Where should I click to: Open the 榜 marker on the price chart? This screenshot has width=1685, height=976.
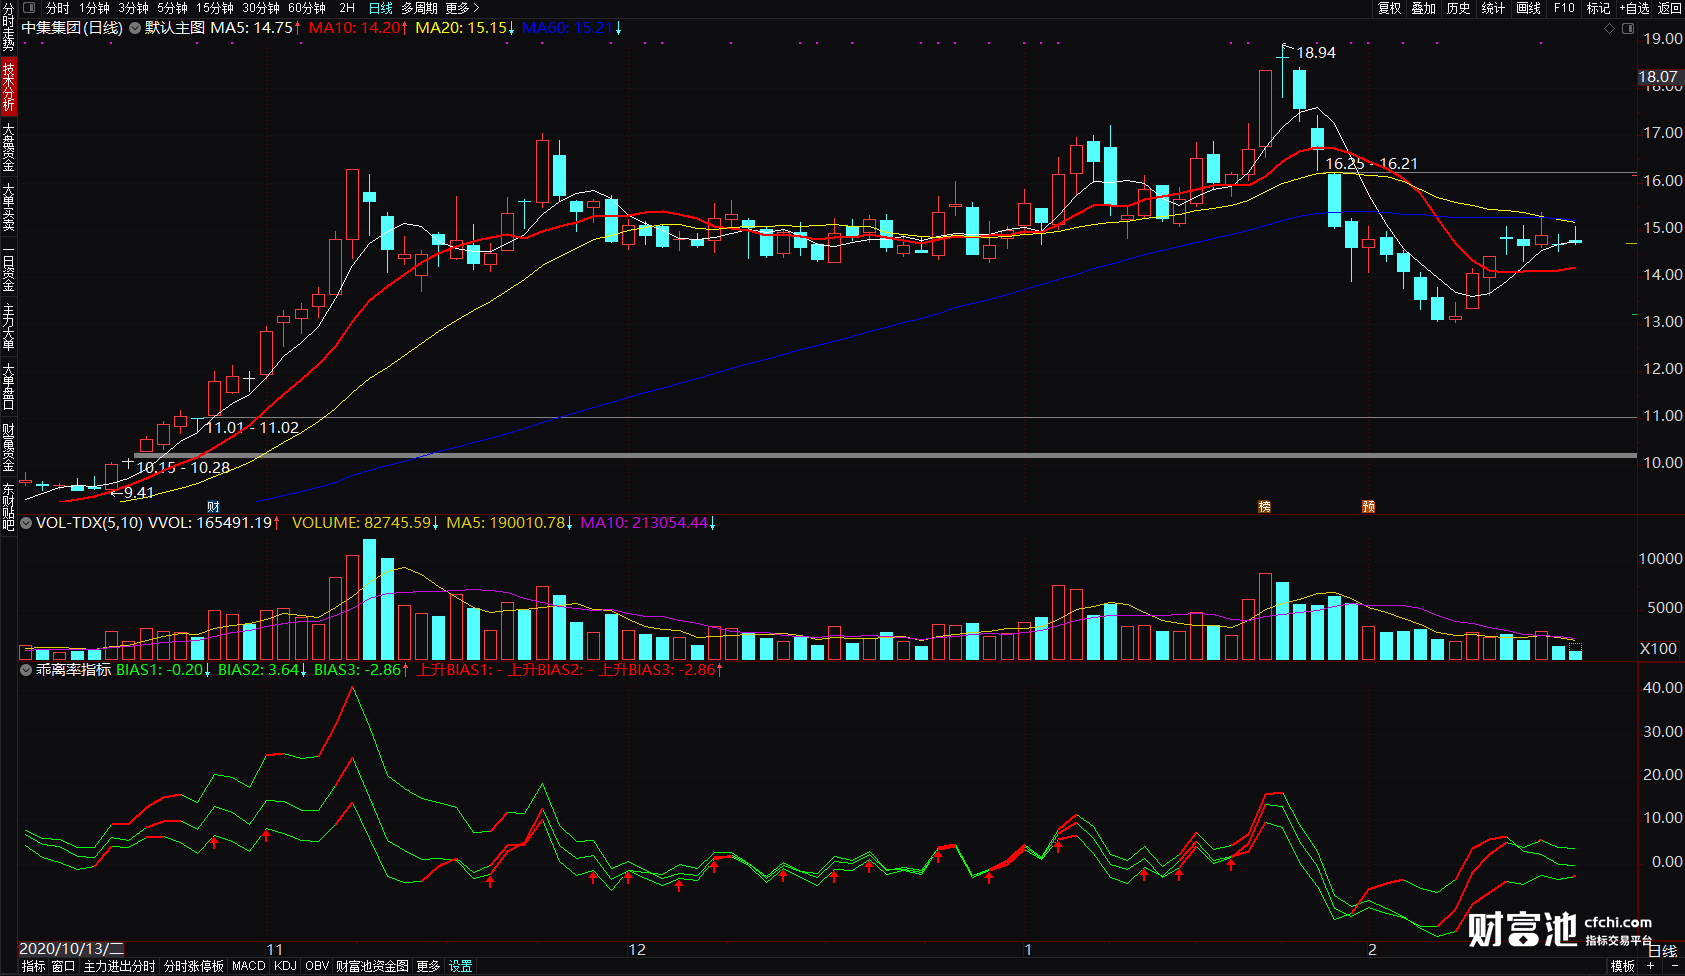[1264, 507]
